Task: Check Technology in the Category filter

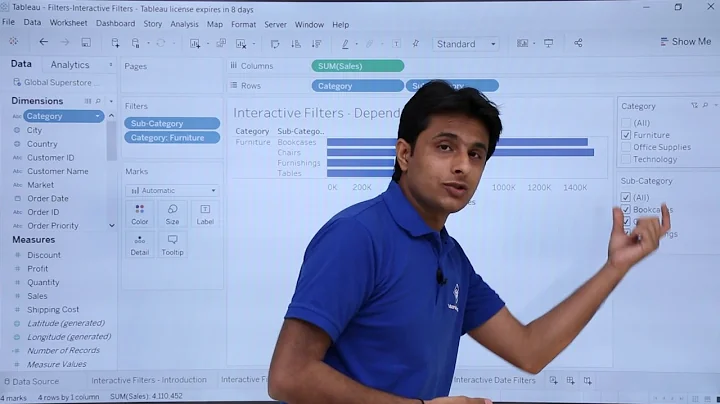Action: tap(626, 159)
